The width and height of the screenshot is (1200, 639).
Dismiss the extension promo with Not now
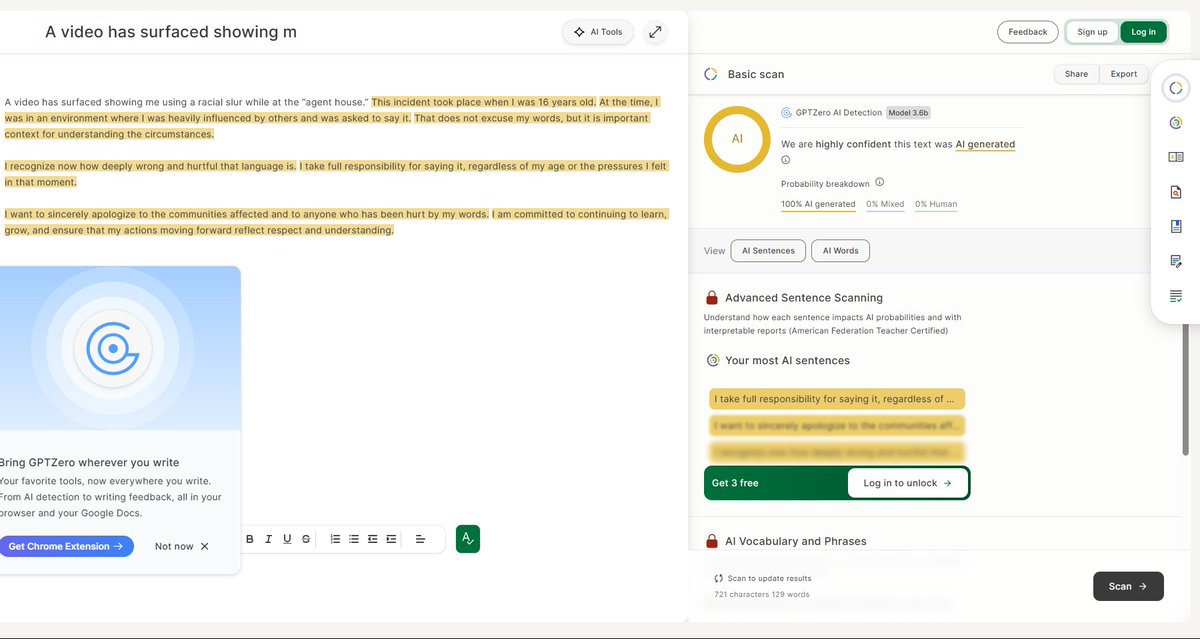(182, 547)
